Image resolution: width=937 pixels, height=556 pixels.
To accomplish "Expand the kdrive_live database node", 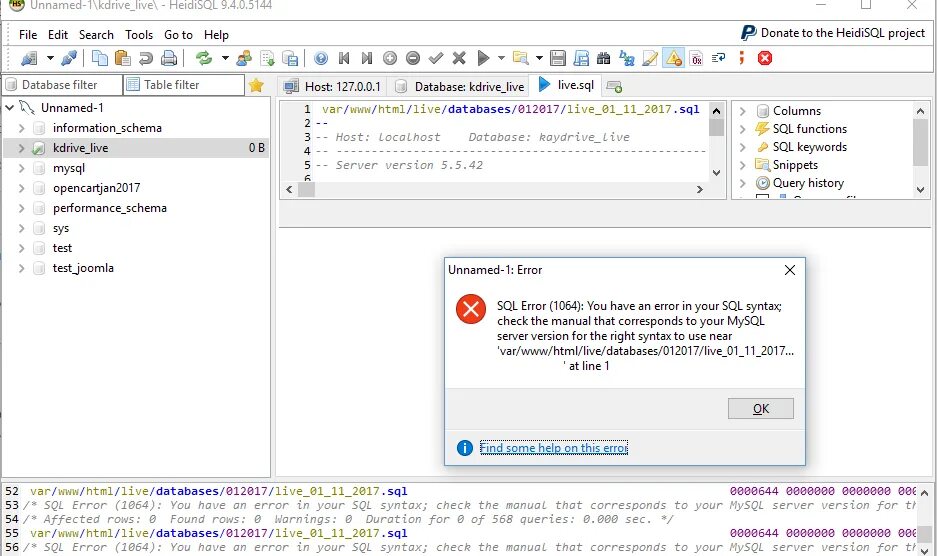I will (x=22, y=148).
